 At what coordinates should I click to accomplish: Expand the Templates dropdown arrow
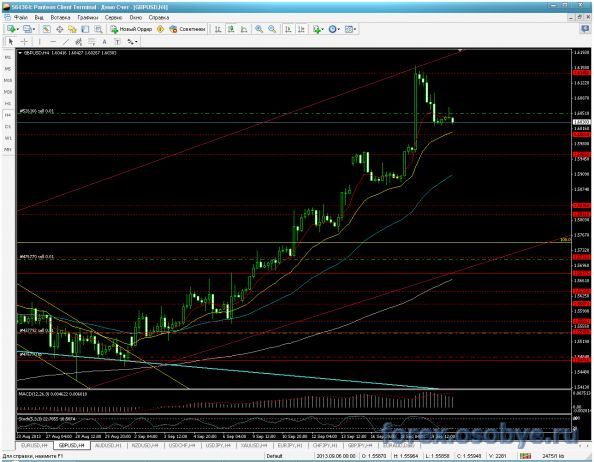355,30
